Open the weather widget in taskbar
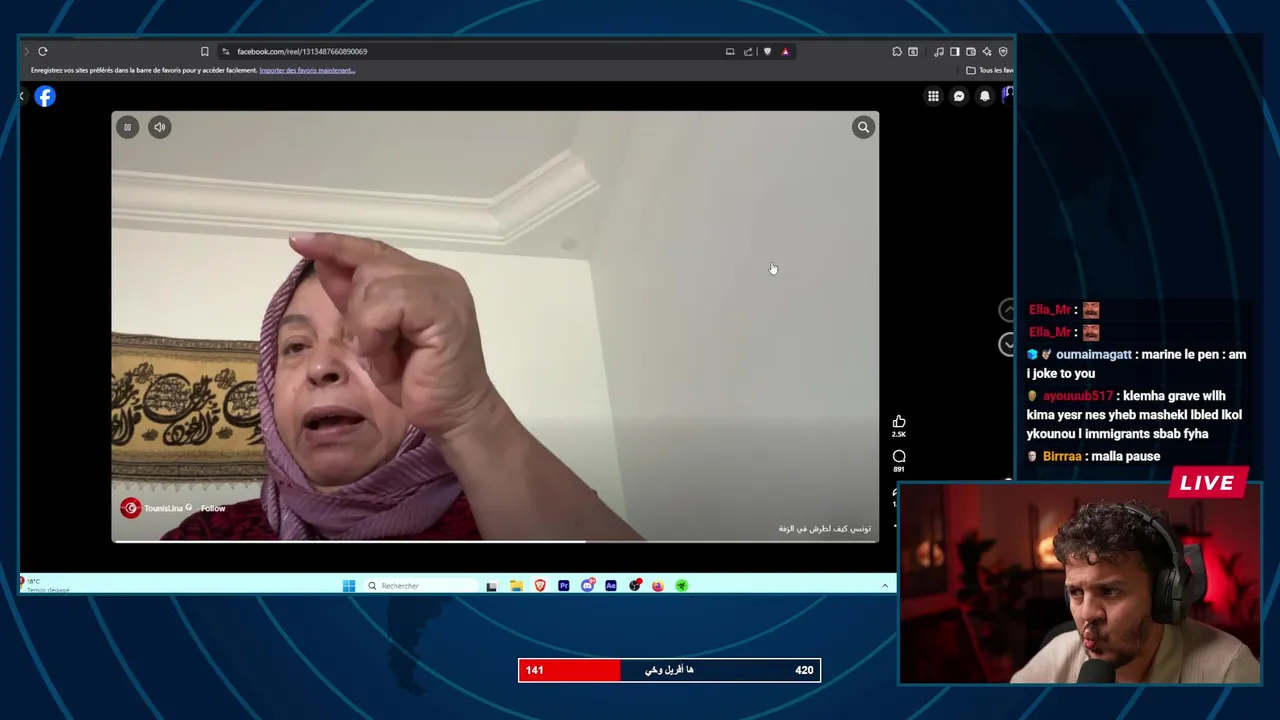 pyautogui.click(x=45, y=585)
